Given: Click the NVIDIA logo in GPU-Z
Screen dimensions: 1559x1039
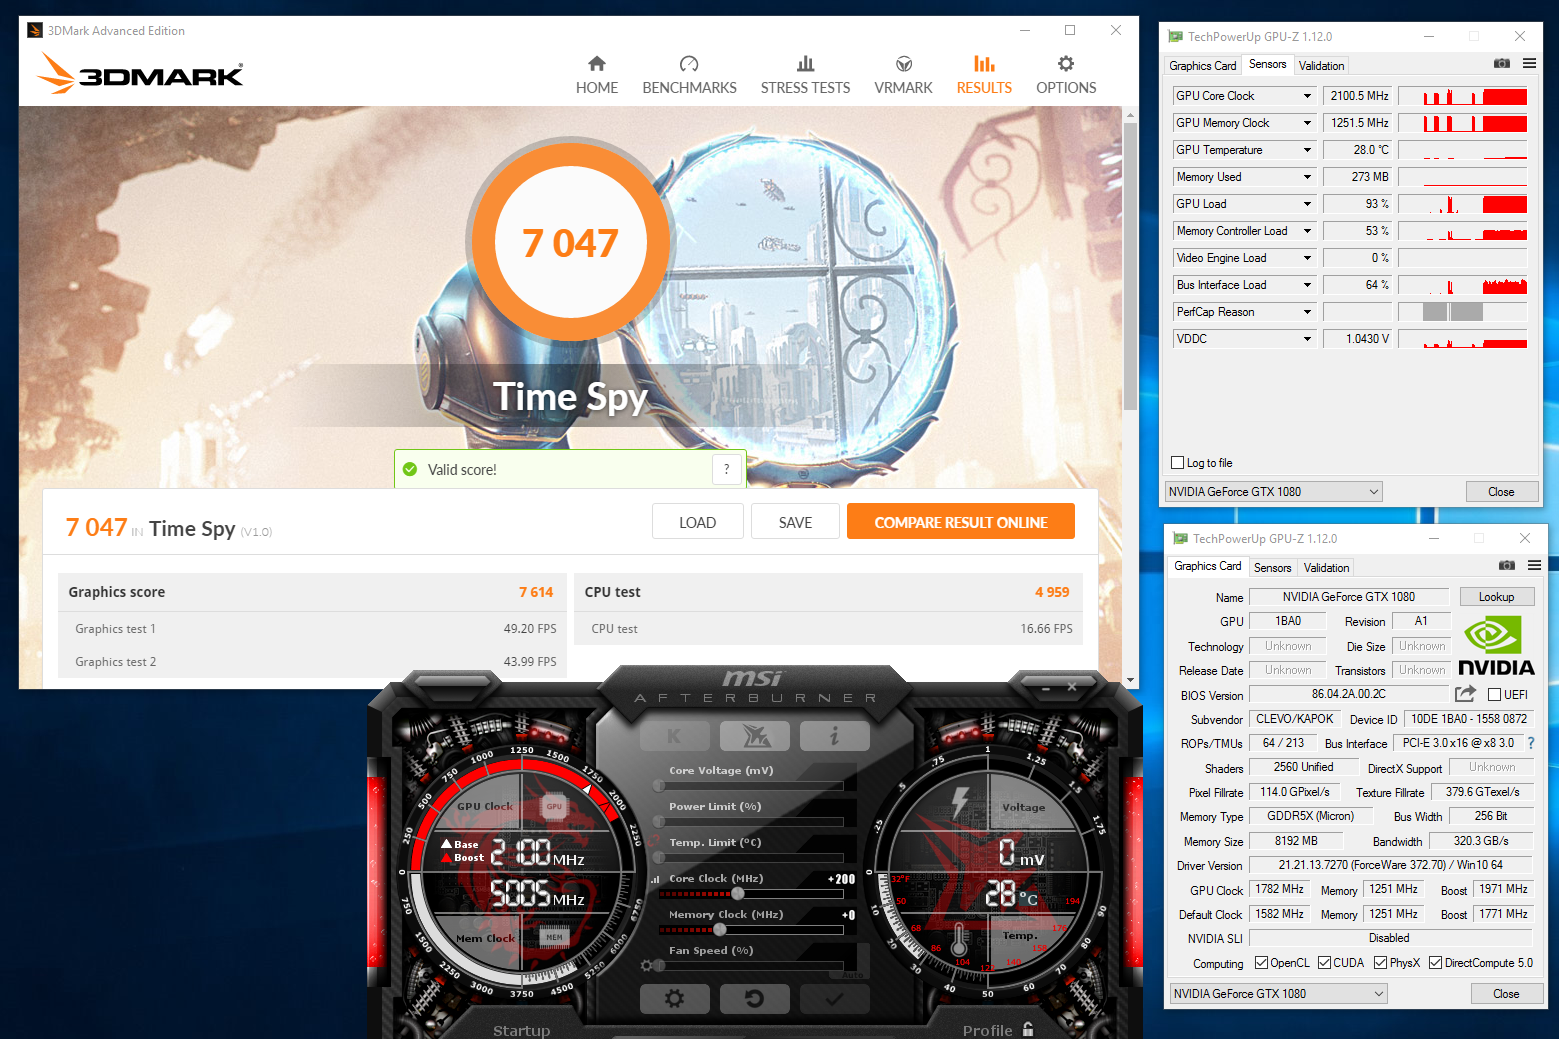Looking at the screenshot, I should 1496,646.
